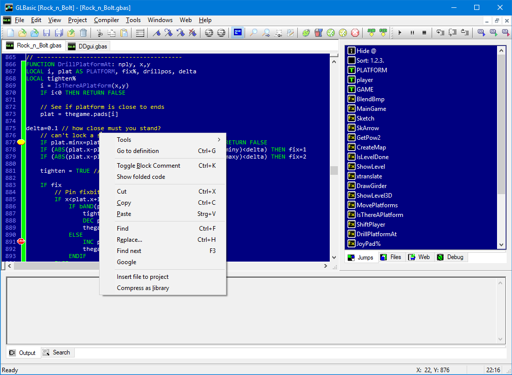Open the Compiler menu
512x375 pixels.
click(106, 20)
